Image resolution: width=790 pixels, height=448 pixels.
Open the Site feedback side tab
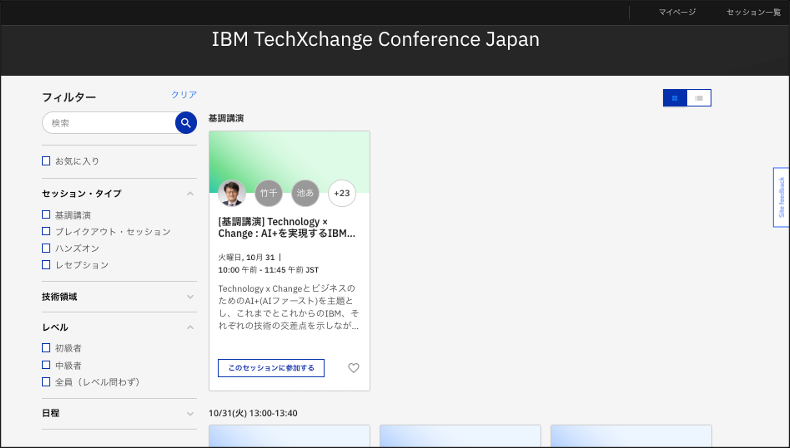point(781,197)
